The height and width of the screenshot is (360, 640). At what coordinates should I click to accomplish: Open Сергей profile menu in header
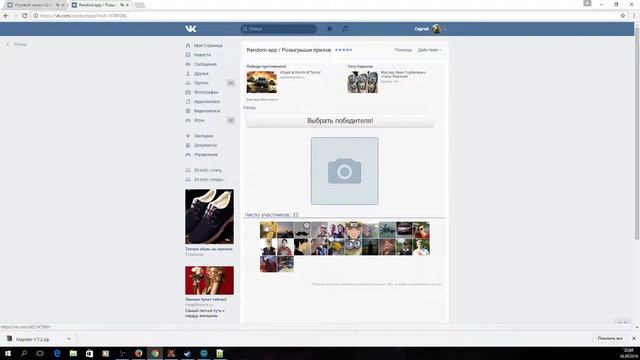point(430,29)
